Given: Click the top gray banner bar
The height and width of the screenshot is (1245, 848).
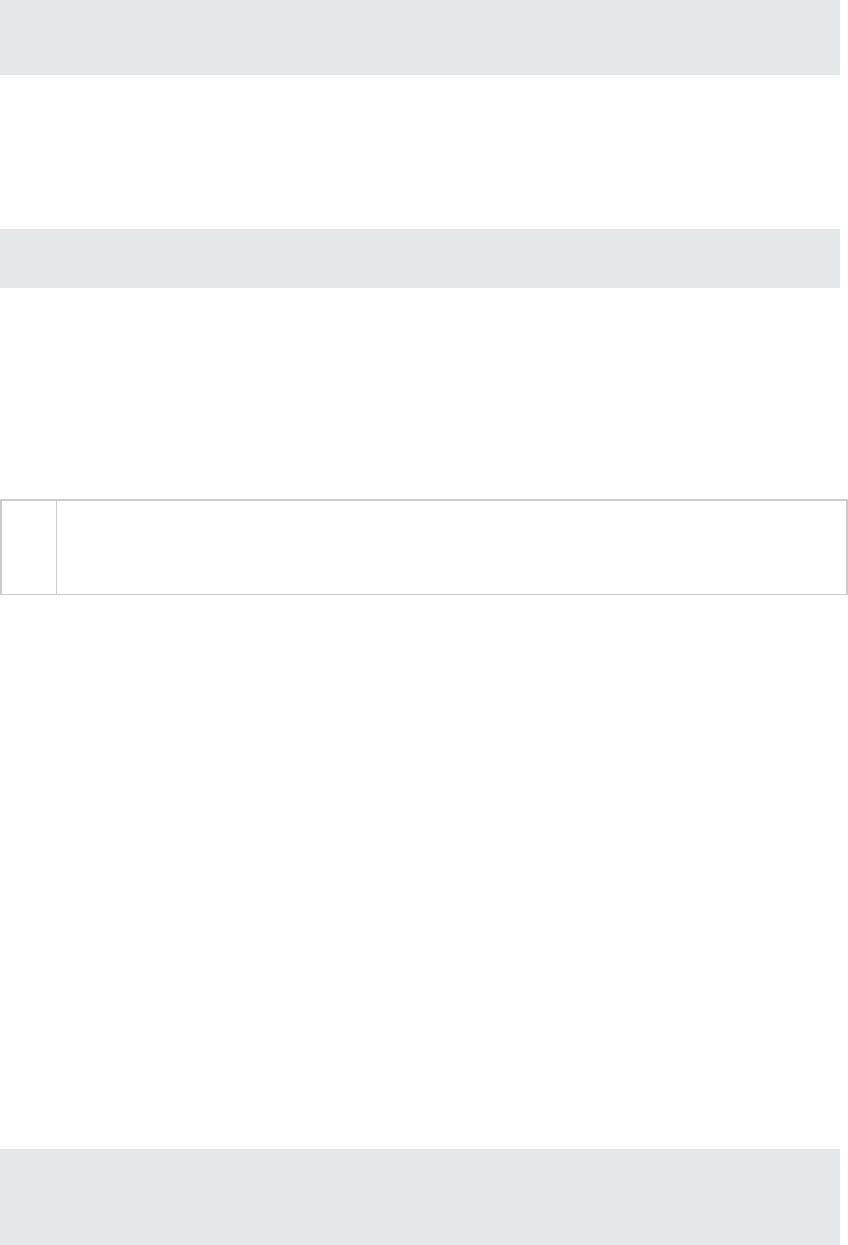Looking at the screenshot, I should coord(420,37).
